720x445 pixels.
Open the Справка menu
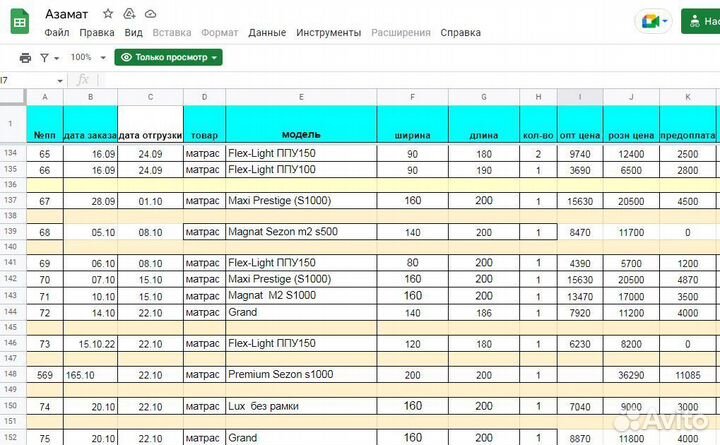pyautogui.click(x=461, y=33)
